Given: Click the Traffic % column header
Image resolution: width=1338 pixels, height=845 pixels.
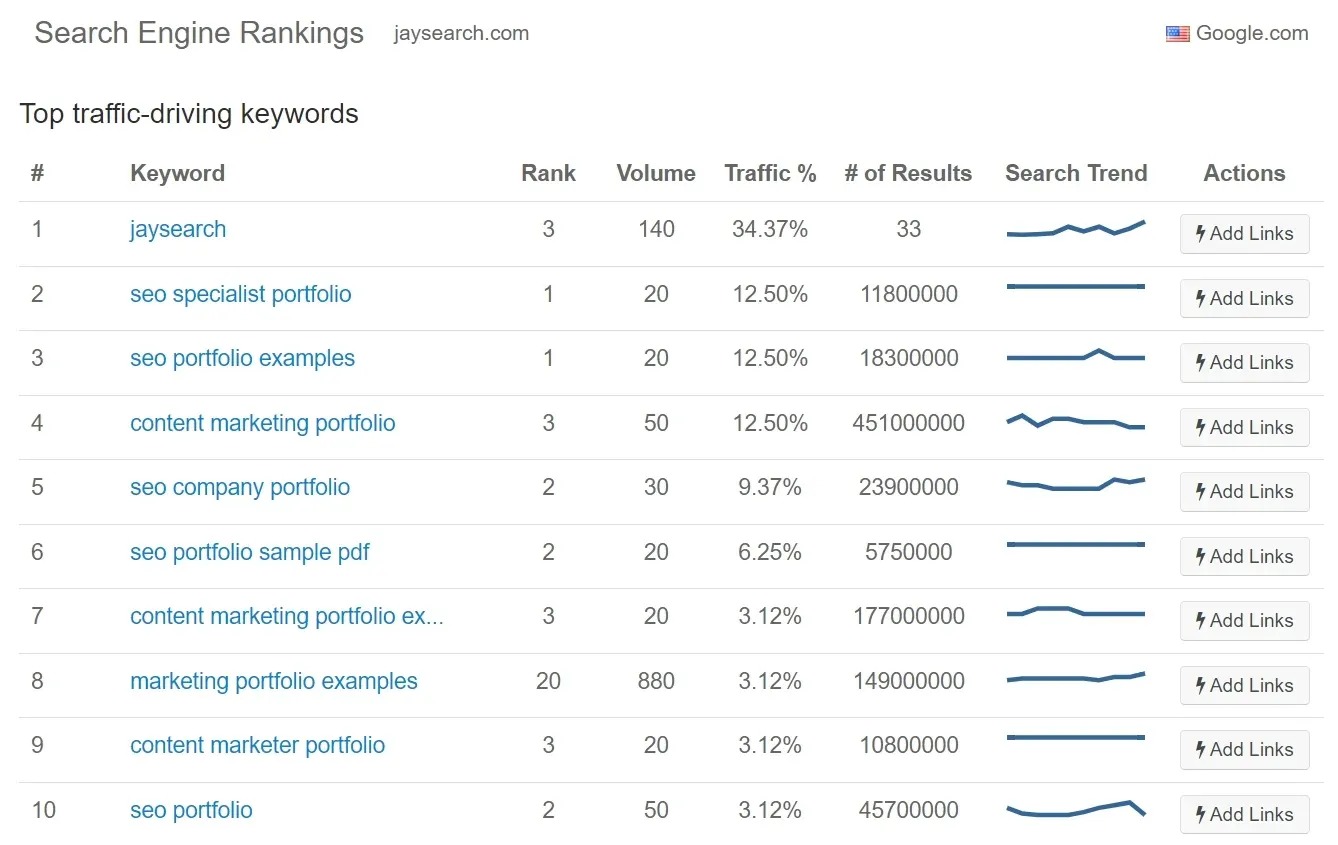Looking at the screenshot, I should 770,173.
